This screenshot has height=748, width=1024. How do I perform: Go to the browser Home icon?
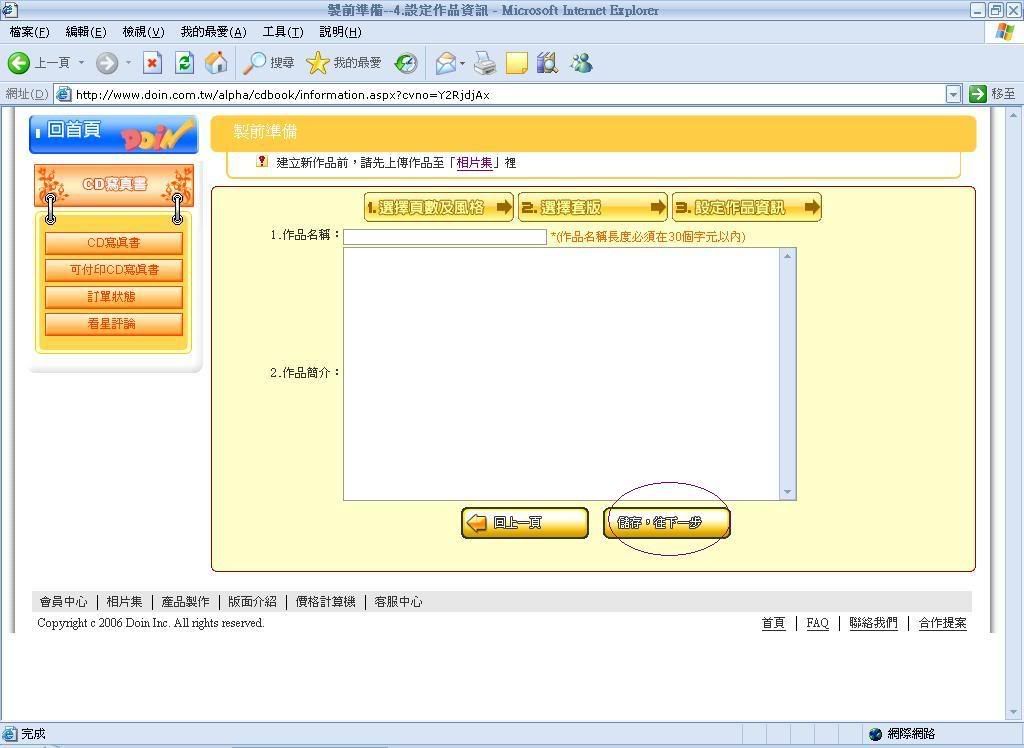tap(216, 63)
